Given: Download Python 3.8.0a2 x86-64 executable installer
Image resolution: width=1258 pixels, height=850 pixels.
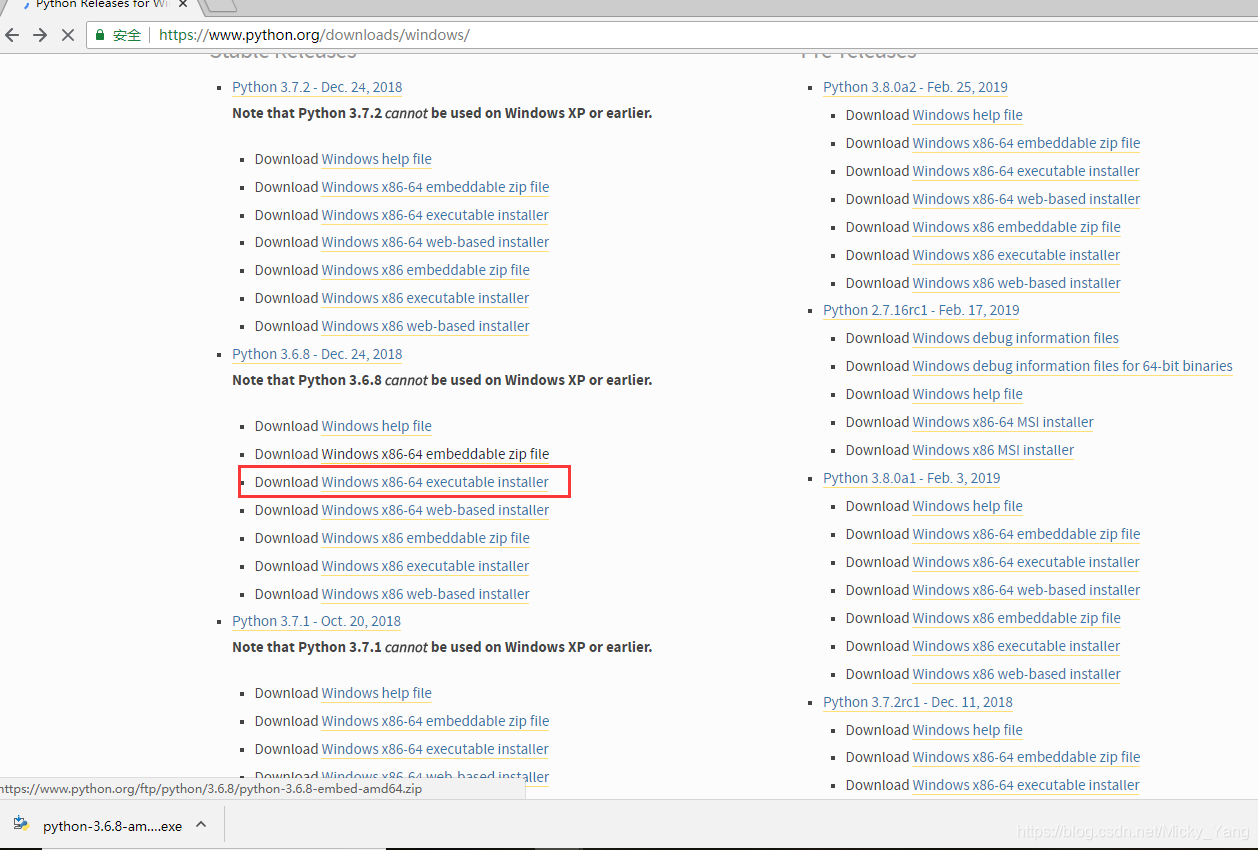Looking at the screenshot, I should tap(1026, 171).
